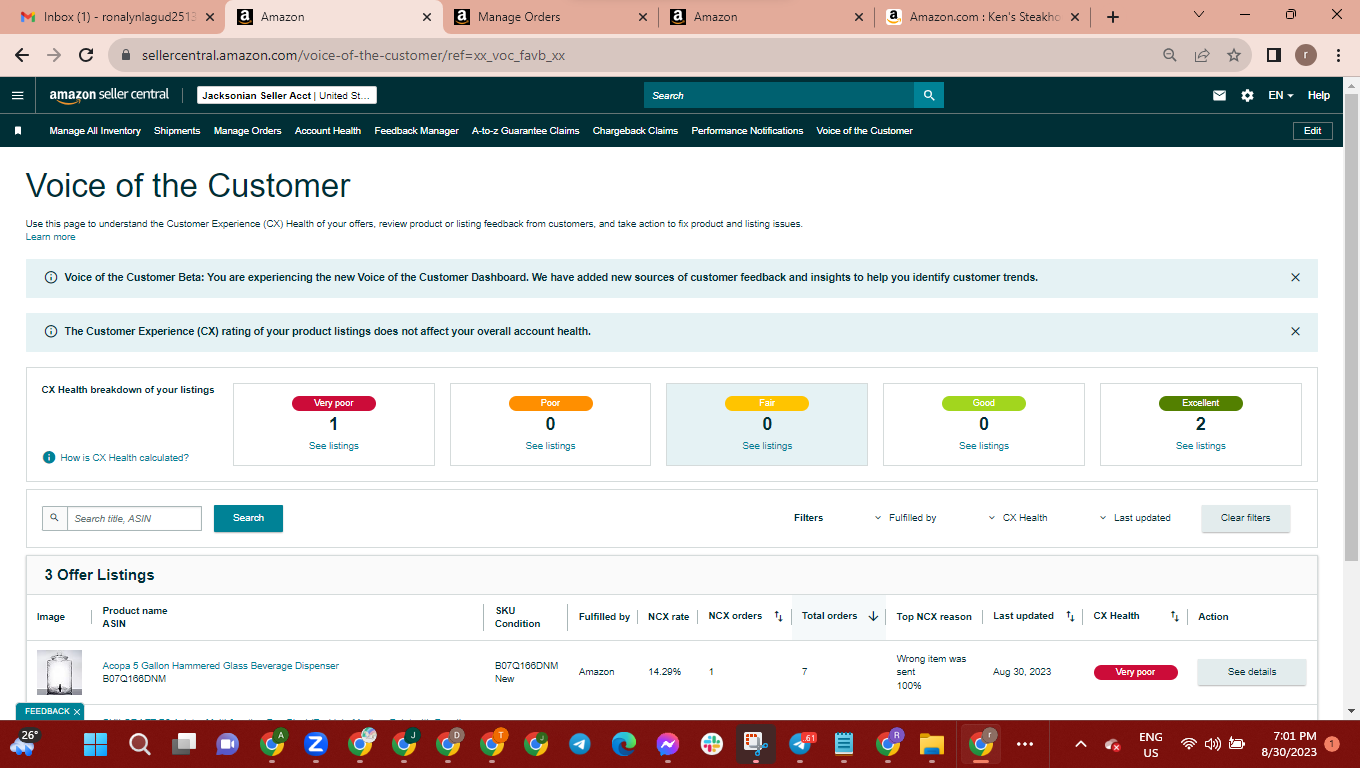The image size is (1360, 768).
Task: See listings under Very poor
Action: (x=334, y=446)
